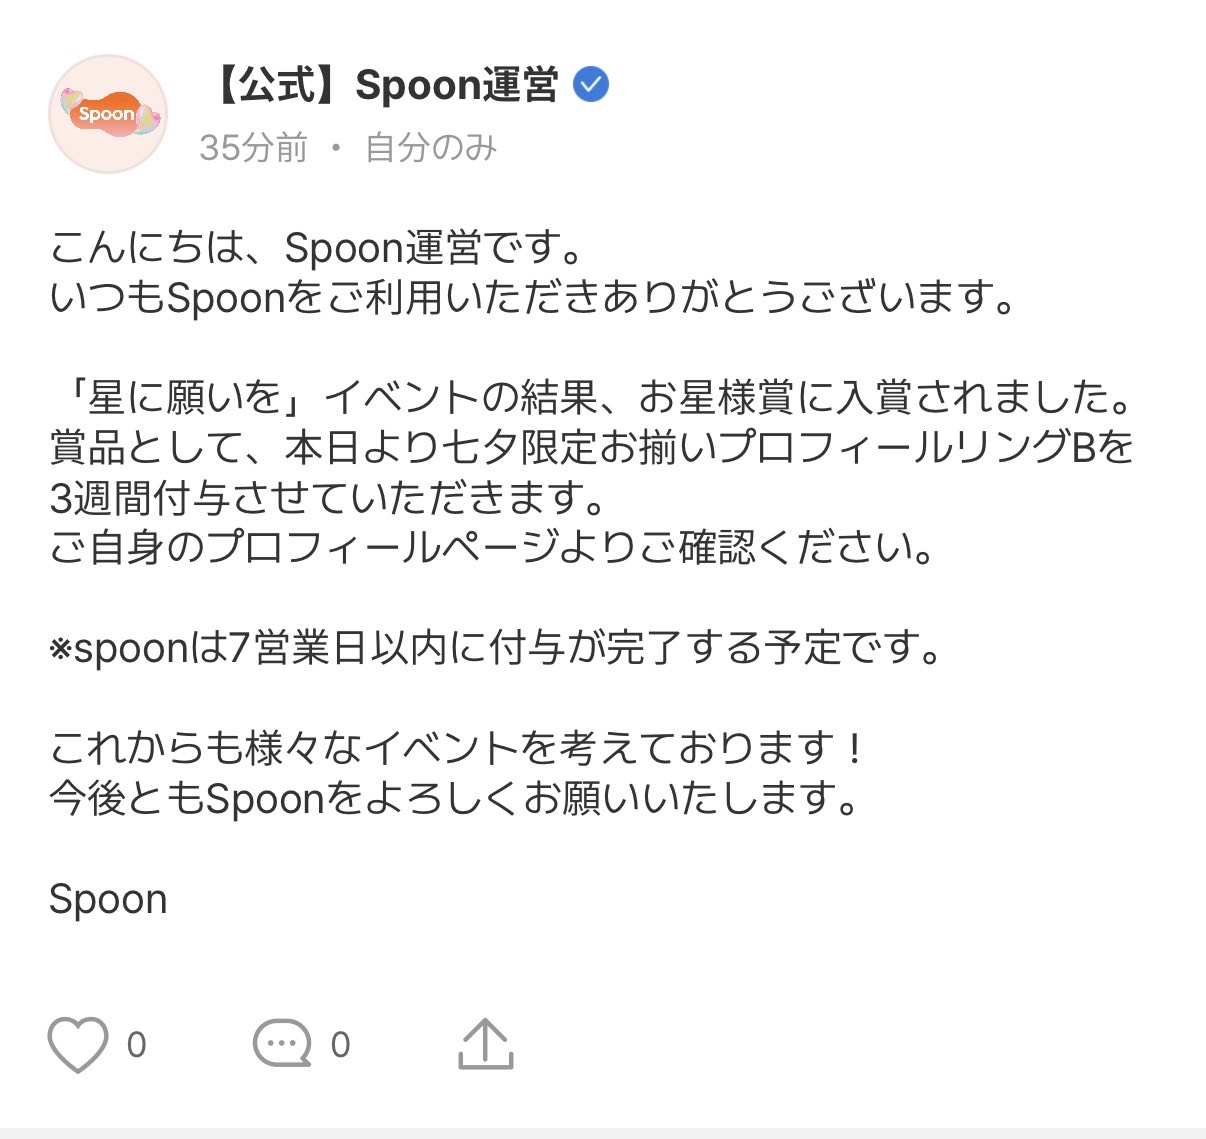1206x1139 pixels.
Task: Tap the Spoon signature at post end
Action: click(108, 900)
